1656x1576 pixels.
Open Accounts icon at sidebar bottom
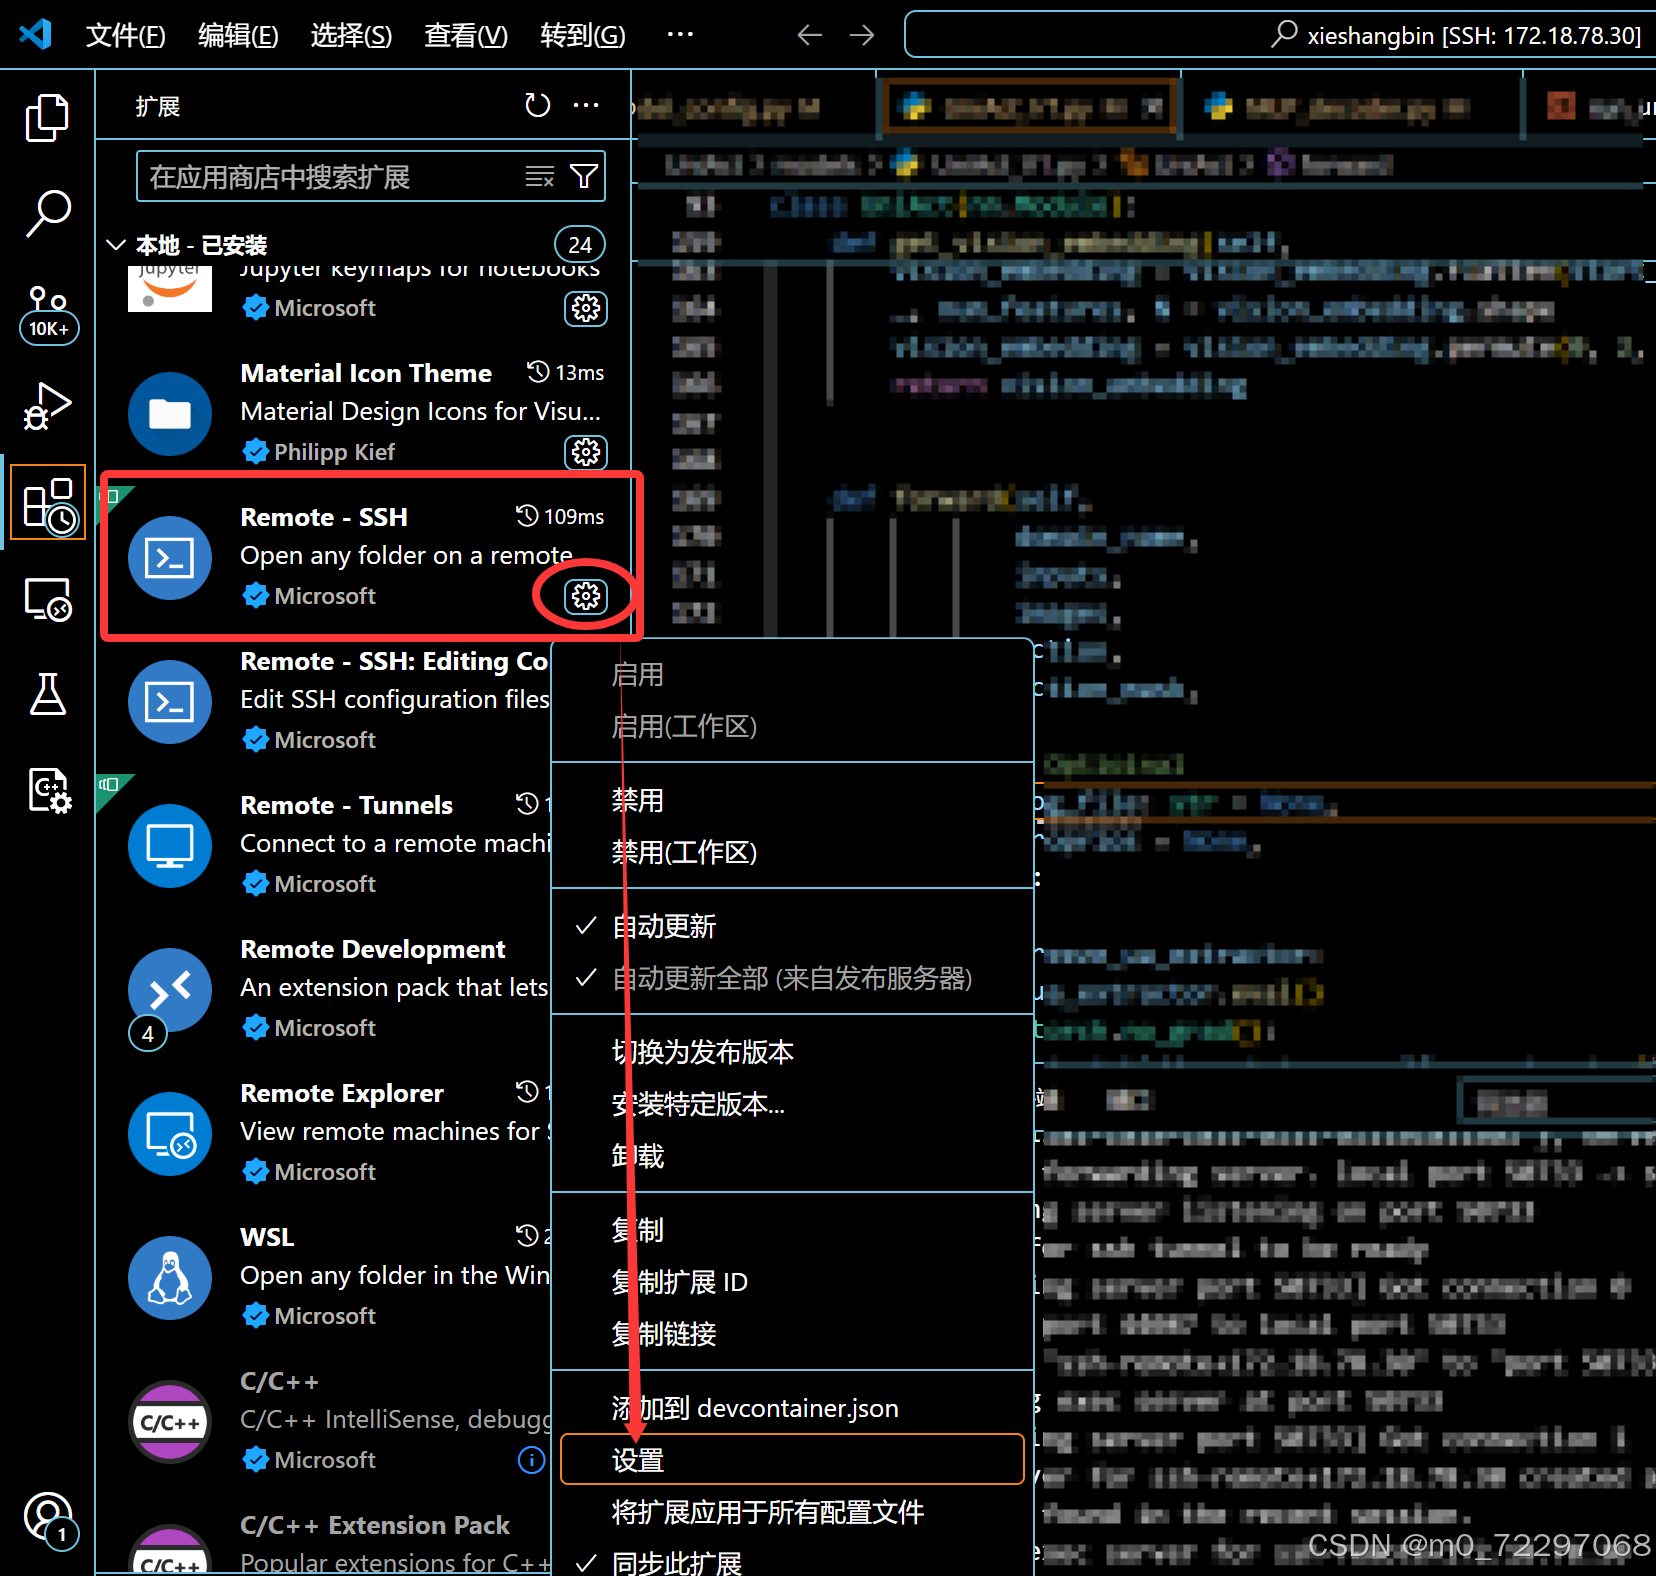[x=50, y=1520]
